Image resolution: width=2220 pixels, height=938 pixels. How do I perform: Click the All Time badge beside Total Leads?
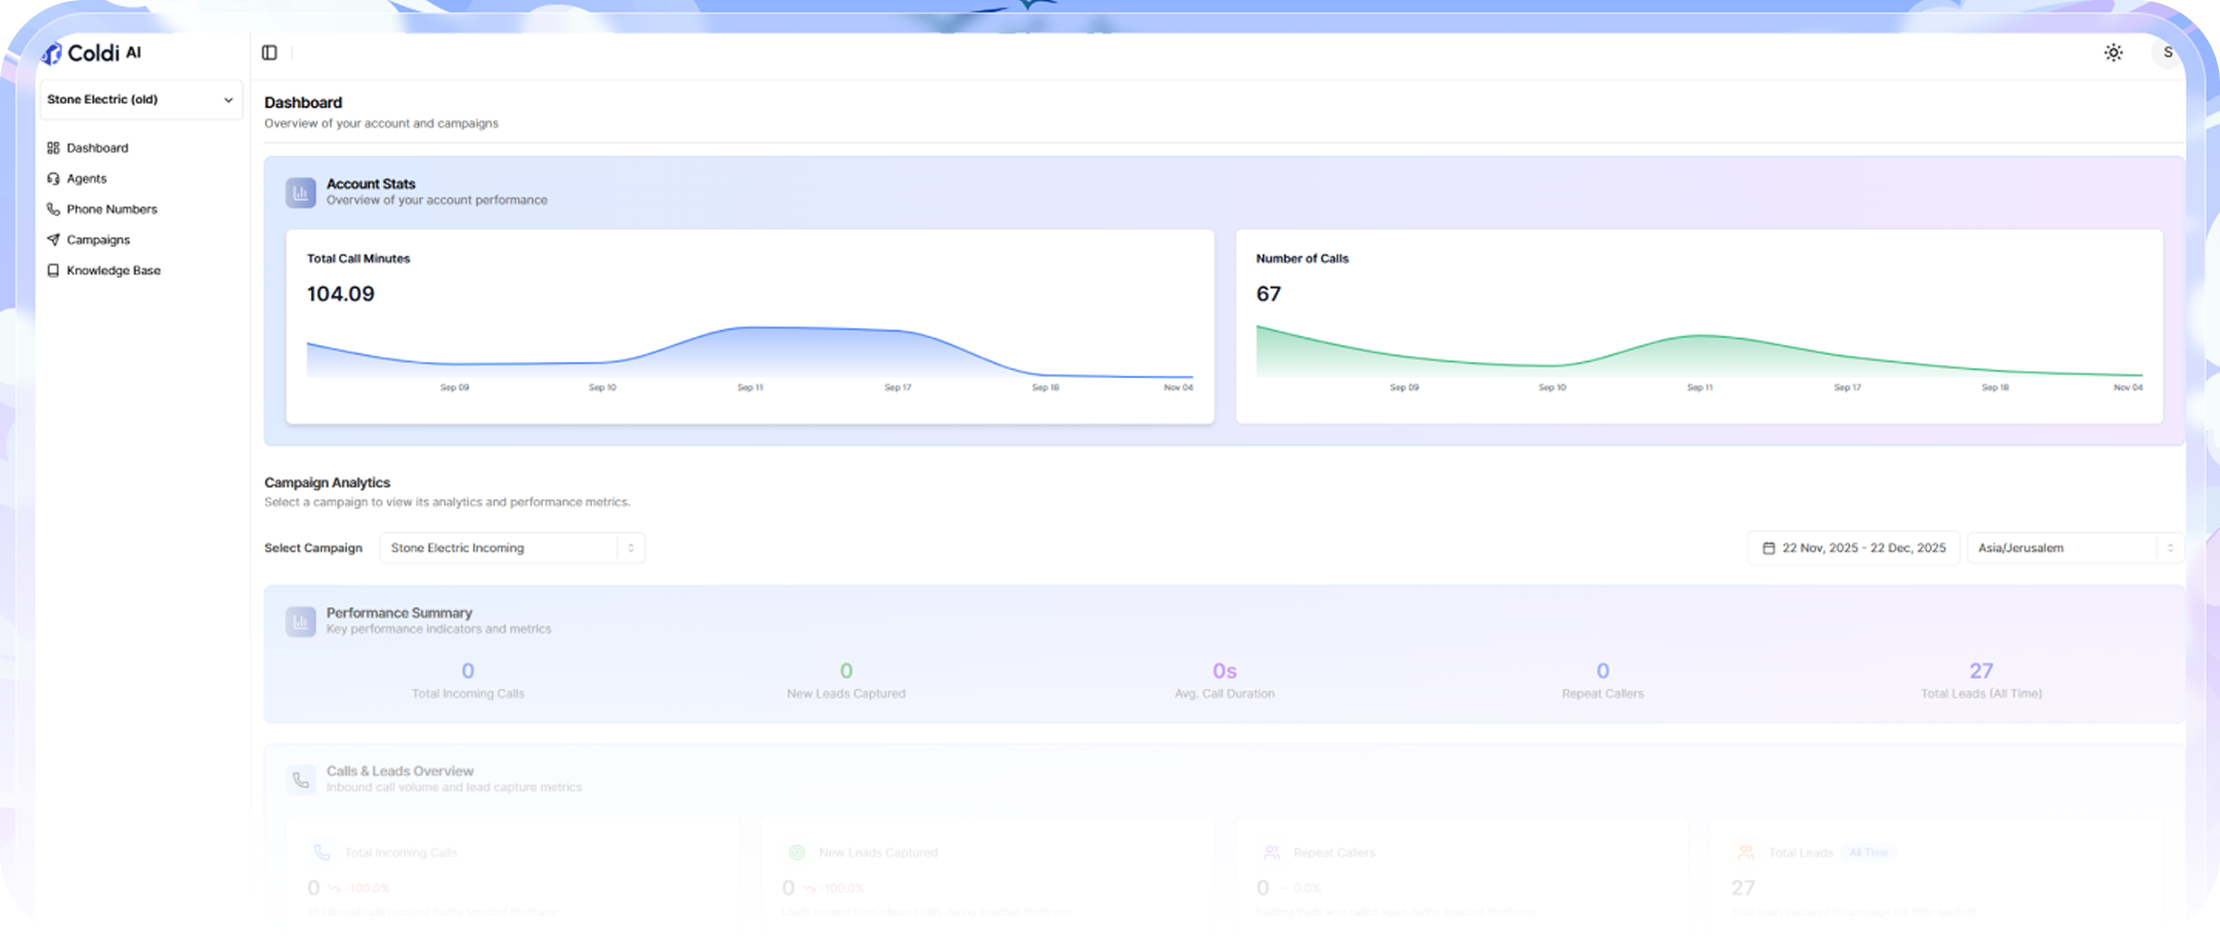coord(1868,853)
